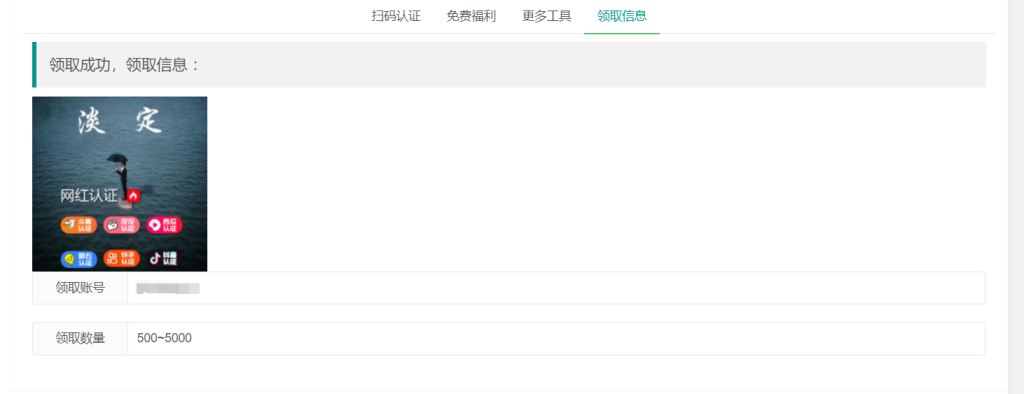Click the blue smiley-face badge
This screenshot has width=1024, height=394.
79,259
